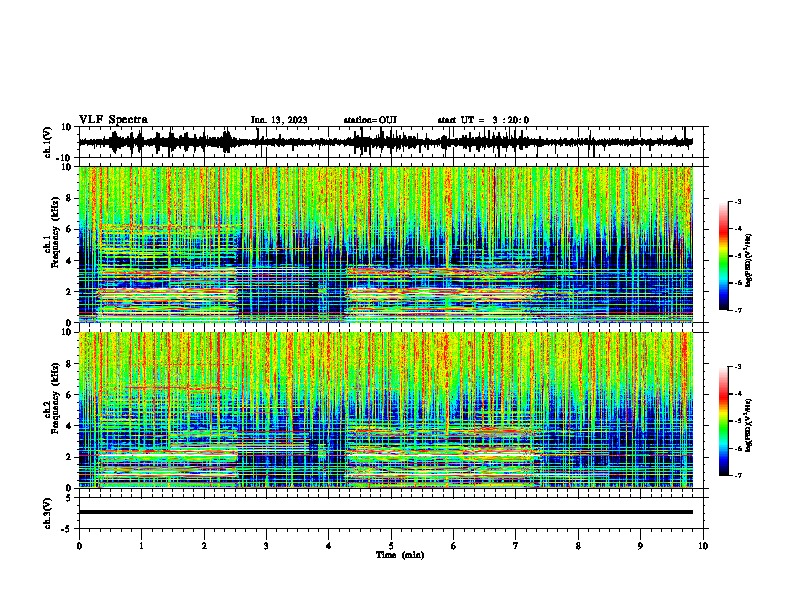Viewport: 792px width, 612px height.
Task: Click the ch.1 frequency spectrogram panel
Action: [x=385, y=244]
